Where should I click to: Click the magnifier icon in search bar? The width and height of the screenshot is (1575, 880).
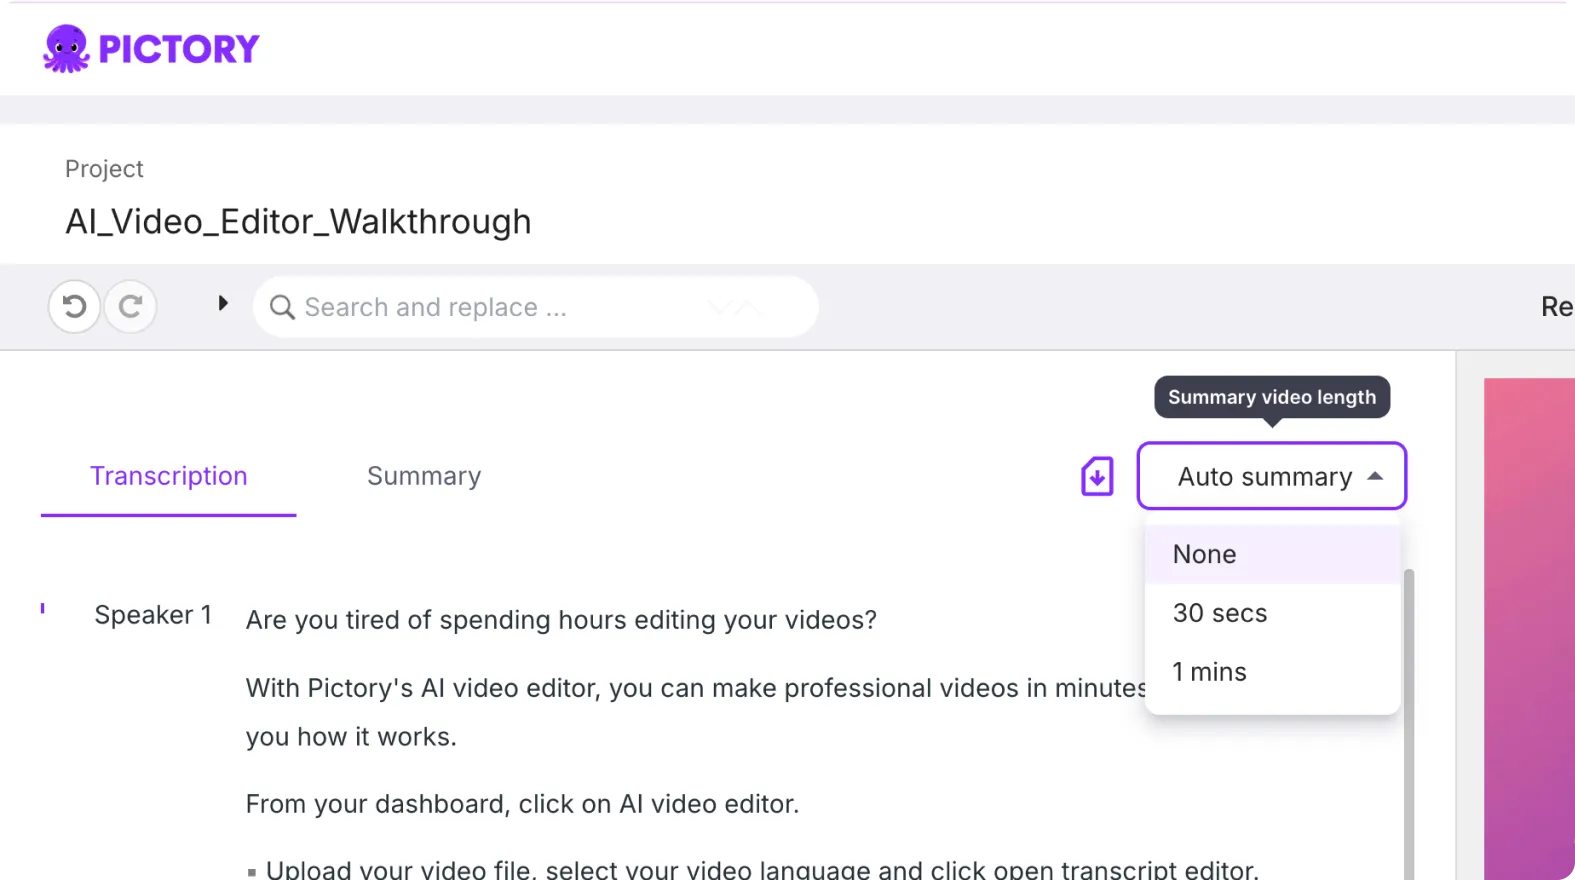(x=282, y=307)
